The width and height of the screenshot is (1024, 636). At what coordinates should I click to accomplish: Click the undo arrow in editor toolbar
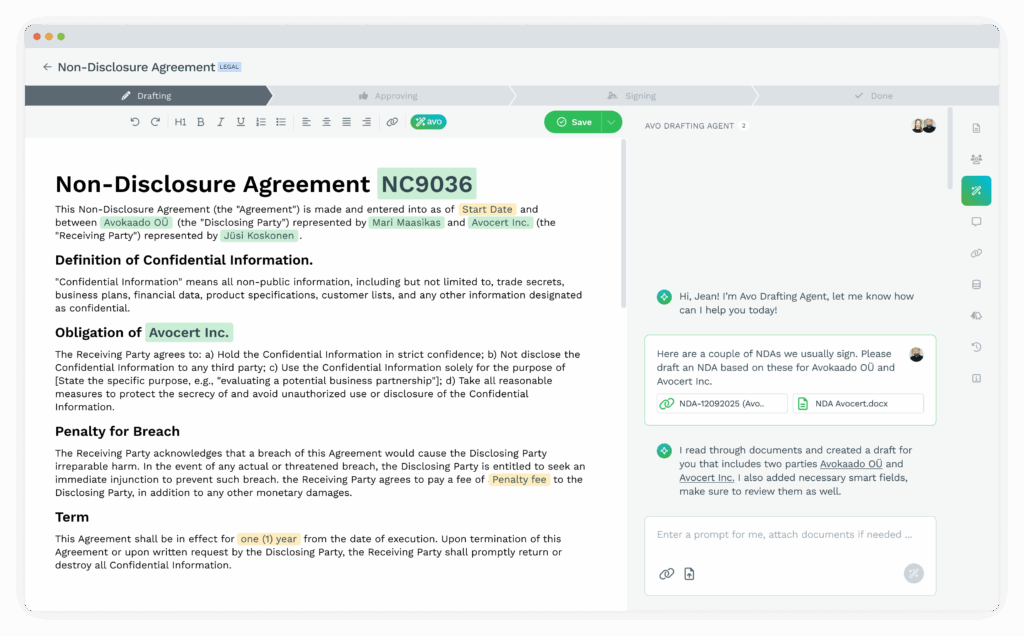(135, 122)
